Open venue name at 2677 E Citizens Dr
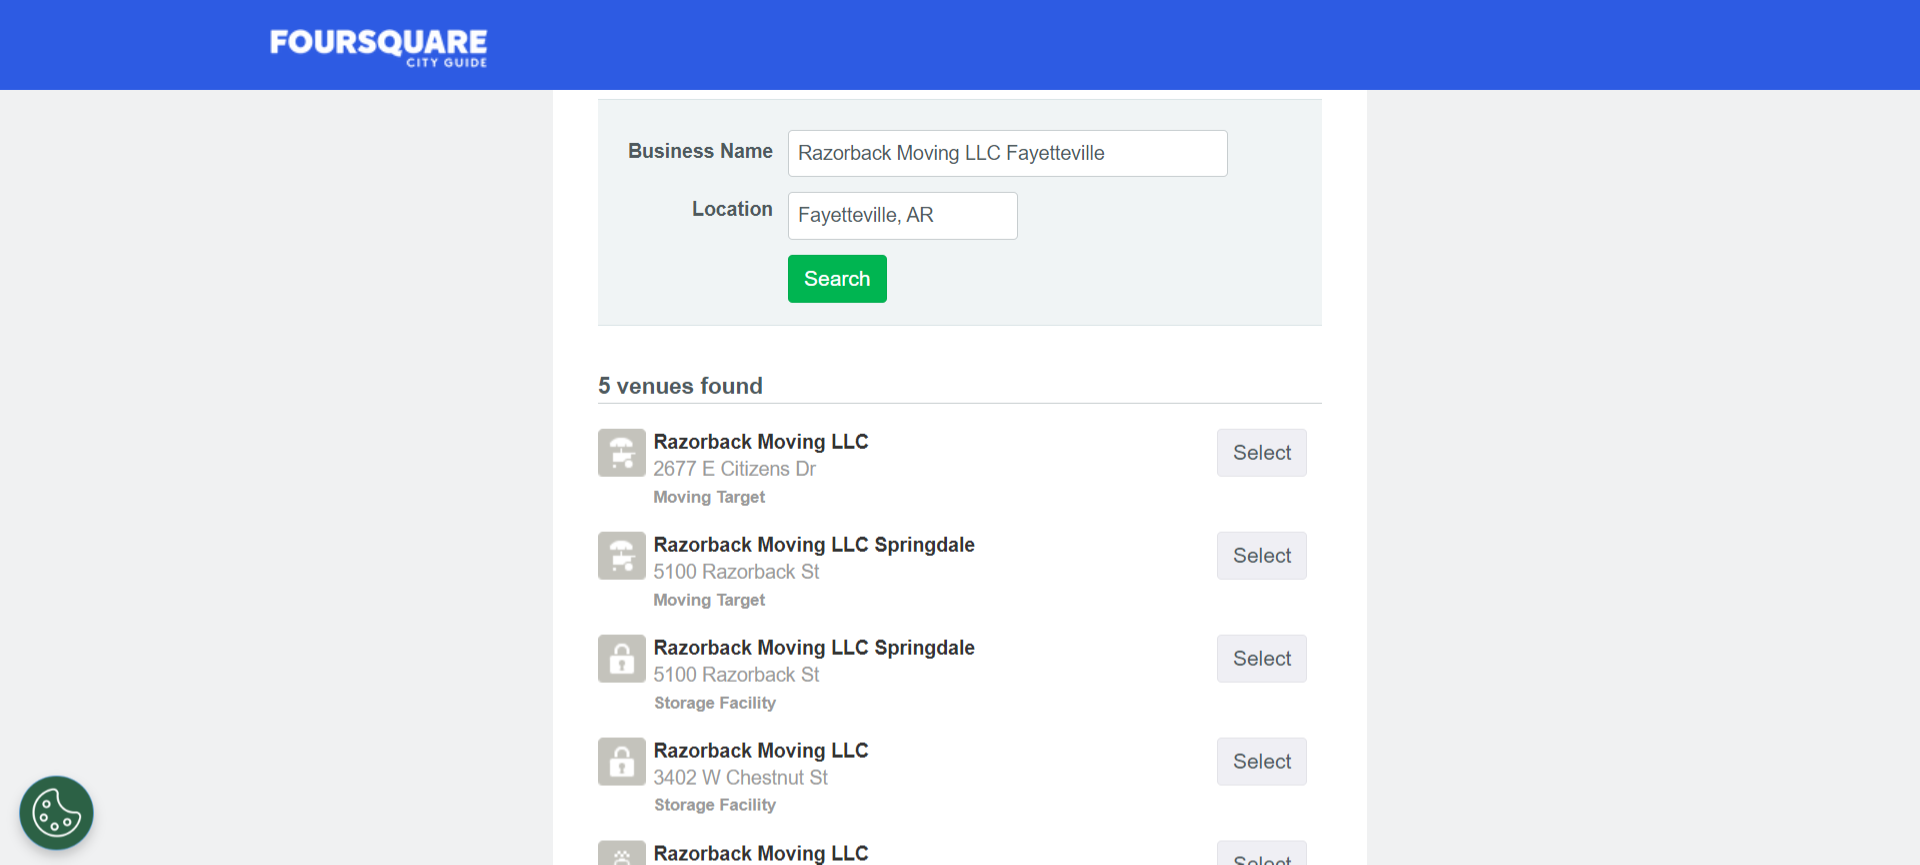Viewport: 1920px width, 865px height. coord(761,442)
